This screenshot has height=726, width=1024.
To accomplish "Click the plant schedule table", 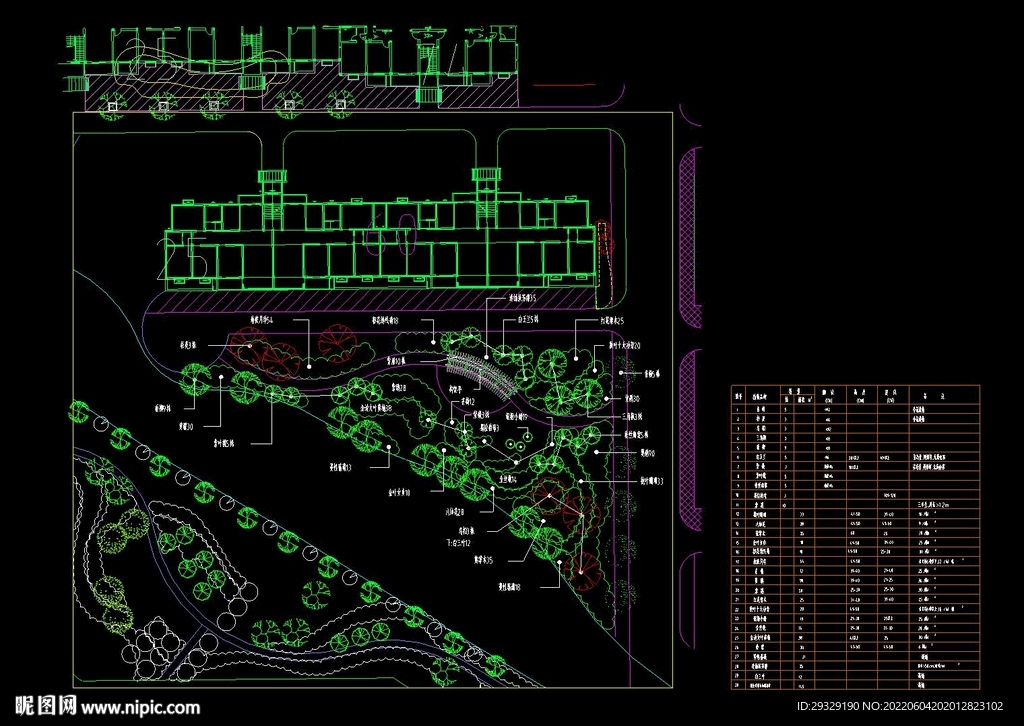I will click(855, 538).
